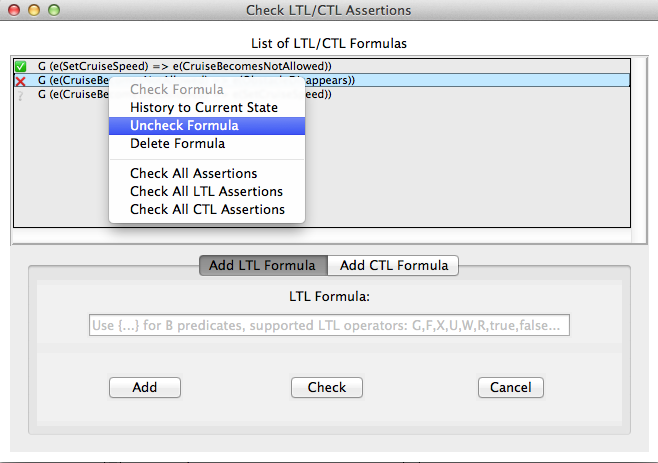Choose Check All LTL Assertions
This screenshot has width=658, height=463.
[206, 191]
